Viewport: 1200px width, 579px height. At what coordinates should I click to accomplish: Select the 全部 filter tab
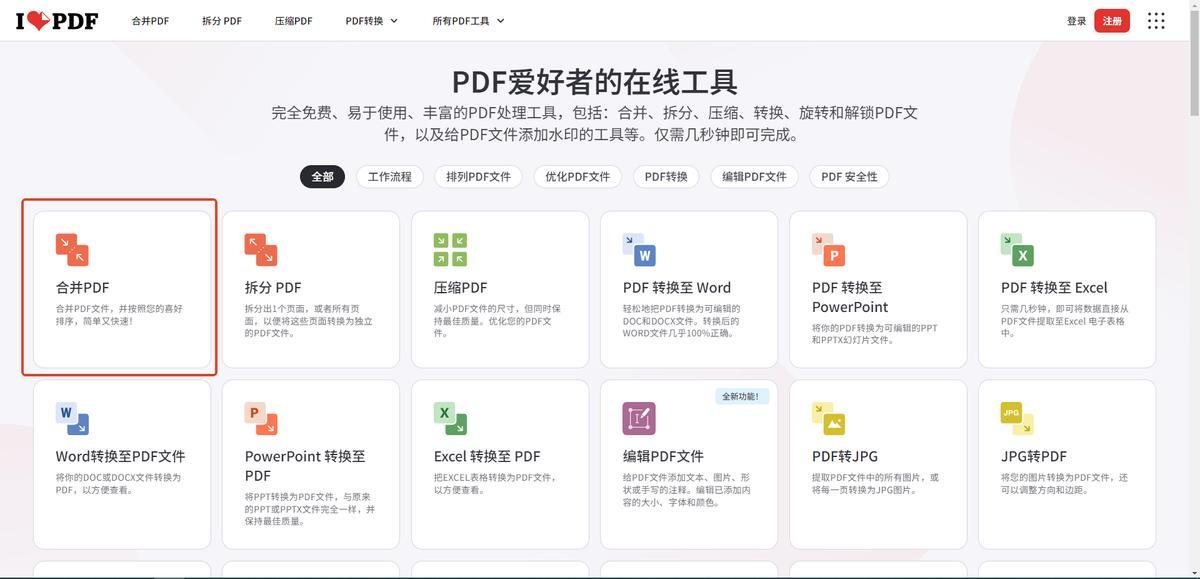(x=322, y=177)
